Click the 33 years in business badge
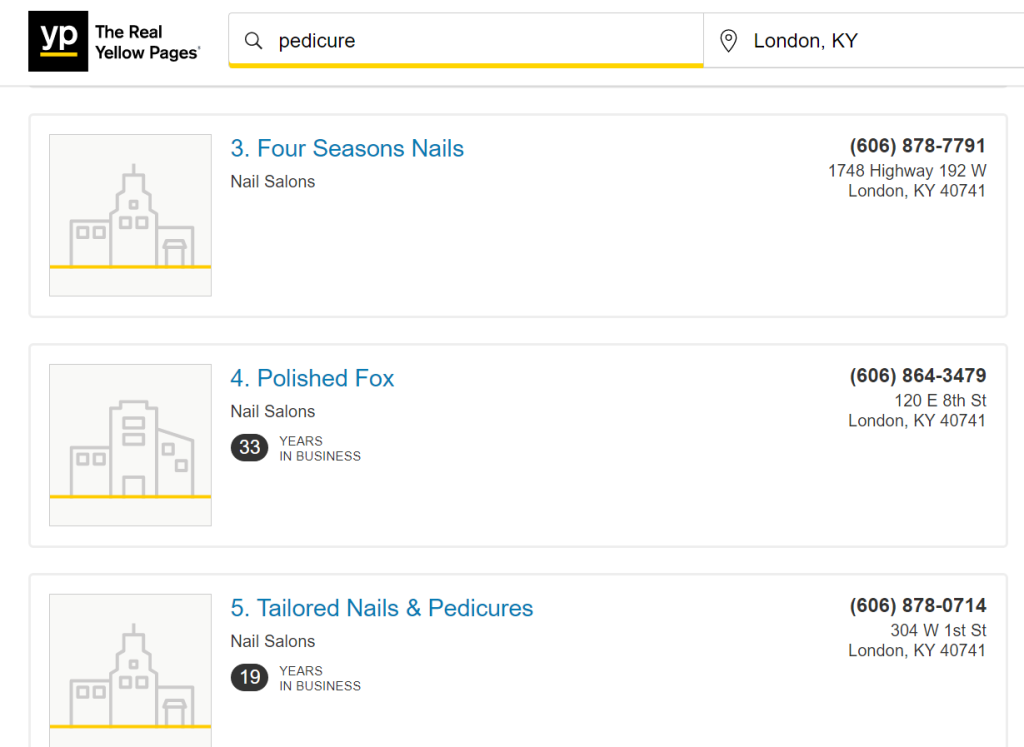Image resolution: width=1024 pixels, height=747 pixels. coord(249,448)
